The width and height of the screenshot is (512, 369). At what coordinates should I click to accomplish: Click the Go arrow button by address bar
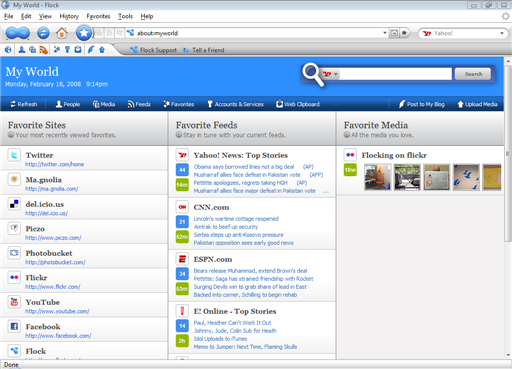click(404, 33)
